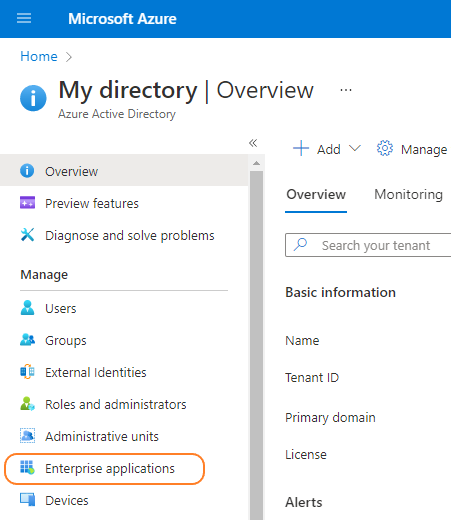Click the Overview info icon in sidebar
451x520 pixels.
click(x=27, y=170)
